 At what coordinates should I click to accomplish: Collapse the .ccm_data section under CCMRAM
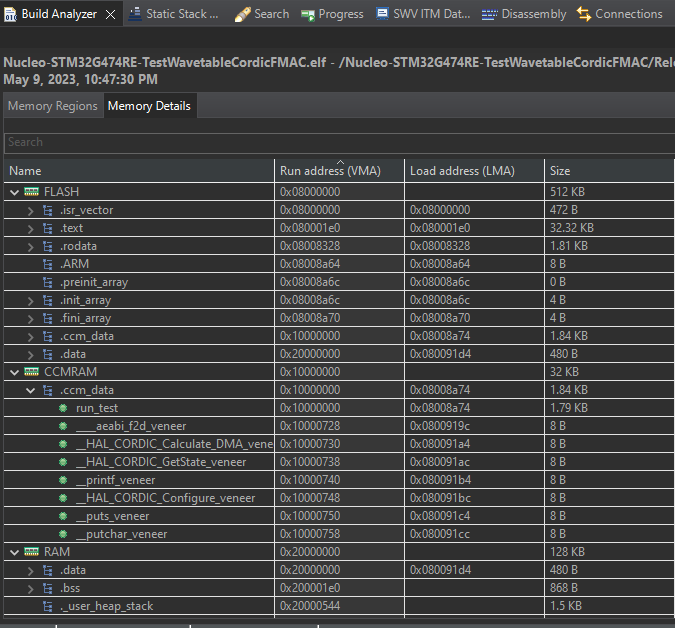coord(30,390)
